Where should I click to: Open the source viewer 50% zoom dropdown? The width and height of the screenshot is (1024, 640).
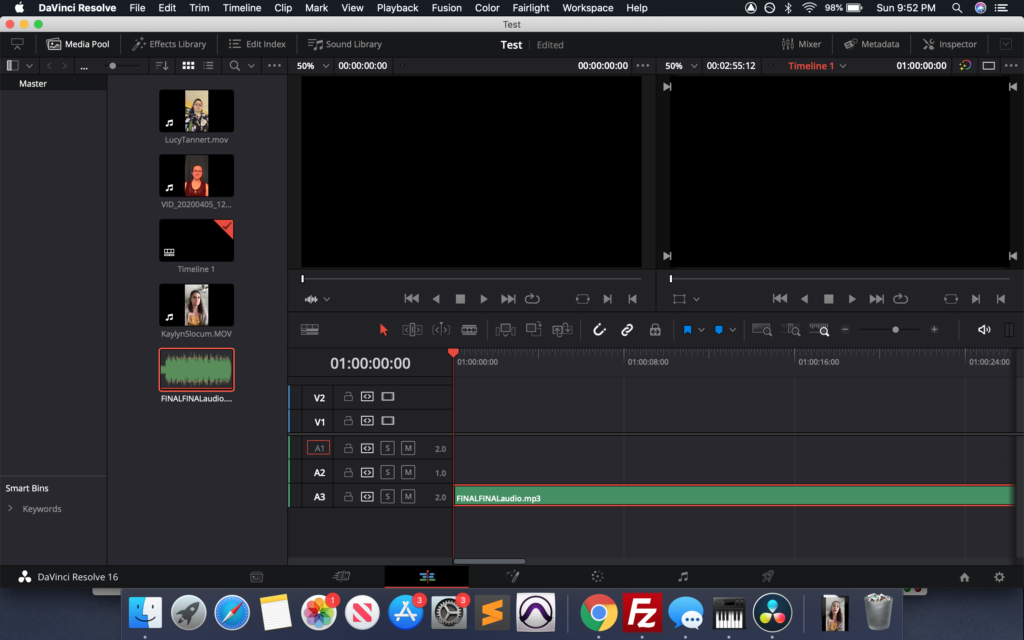311,66
